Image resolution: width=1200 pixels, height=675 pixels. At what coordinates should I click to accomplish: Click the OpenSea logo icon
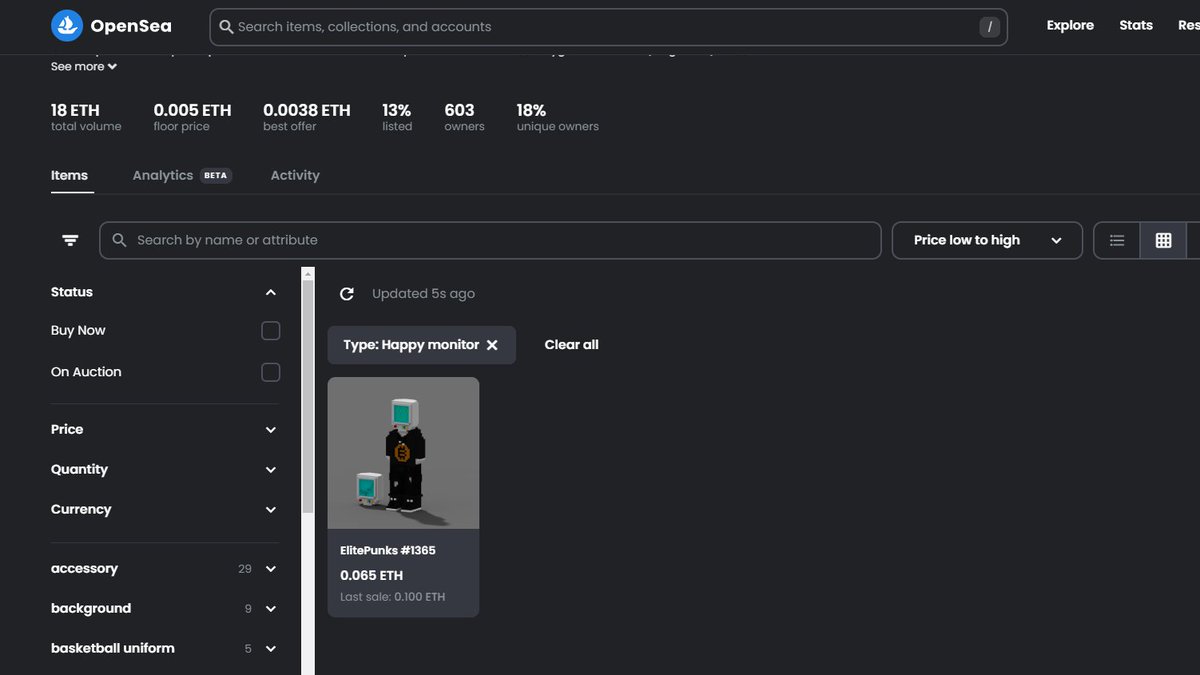pos(67,26)
